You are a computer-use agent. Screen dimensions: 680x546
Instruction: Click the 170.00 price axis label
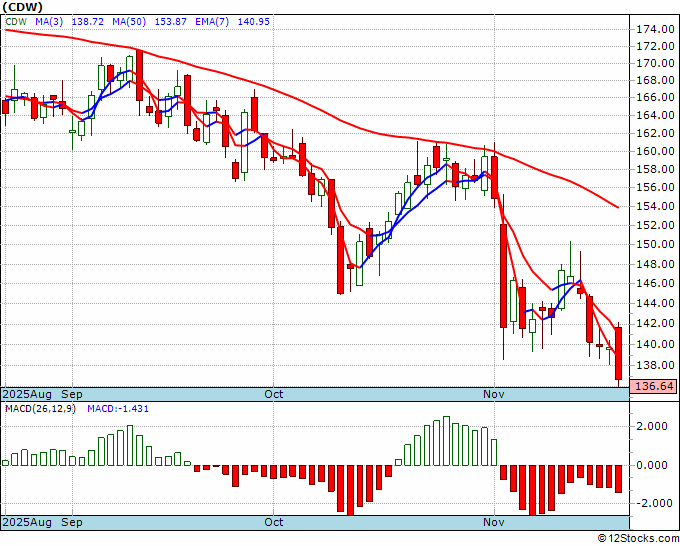click(x=655, y=63)
